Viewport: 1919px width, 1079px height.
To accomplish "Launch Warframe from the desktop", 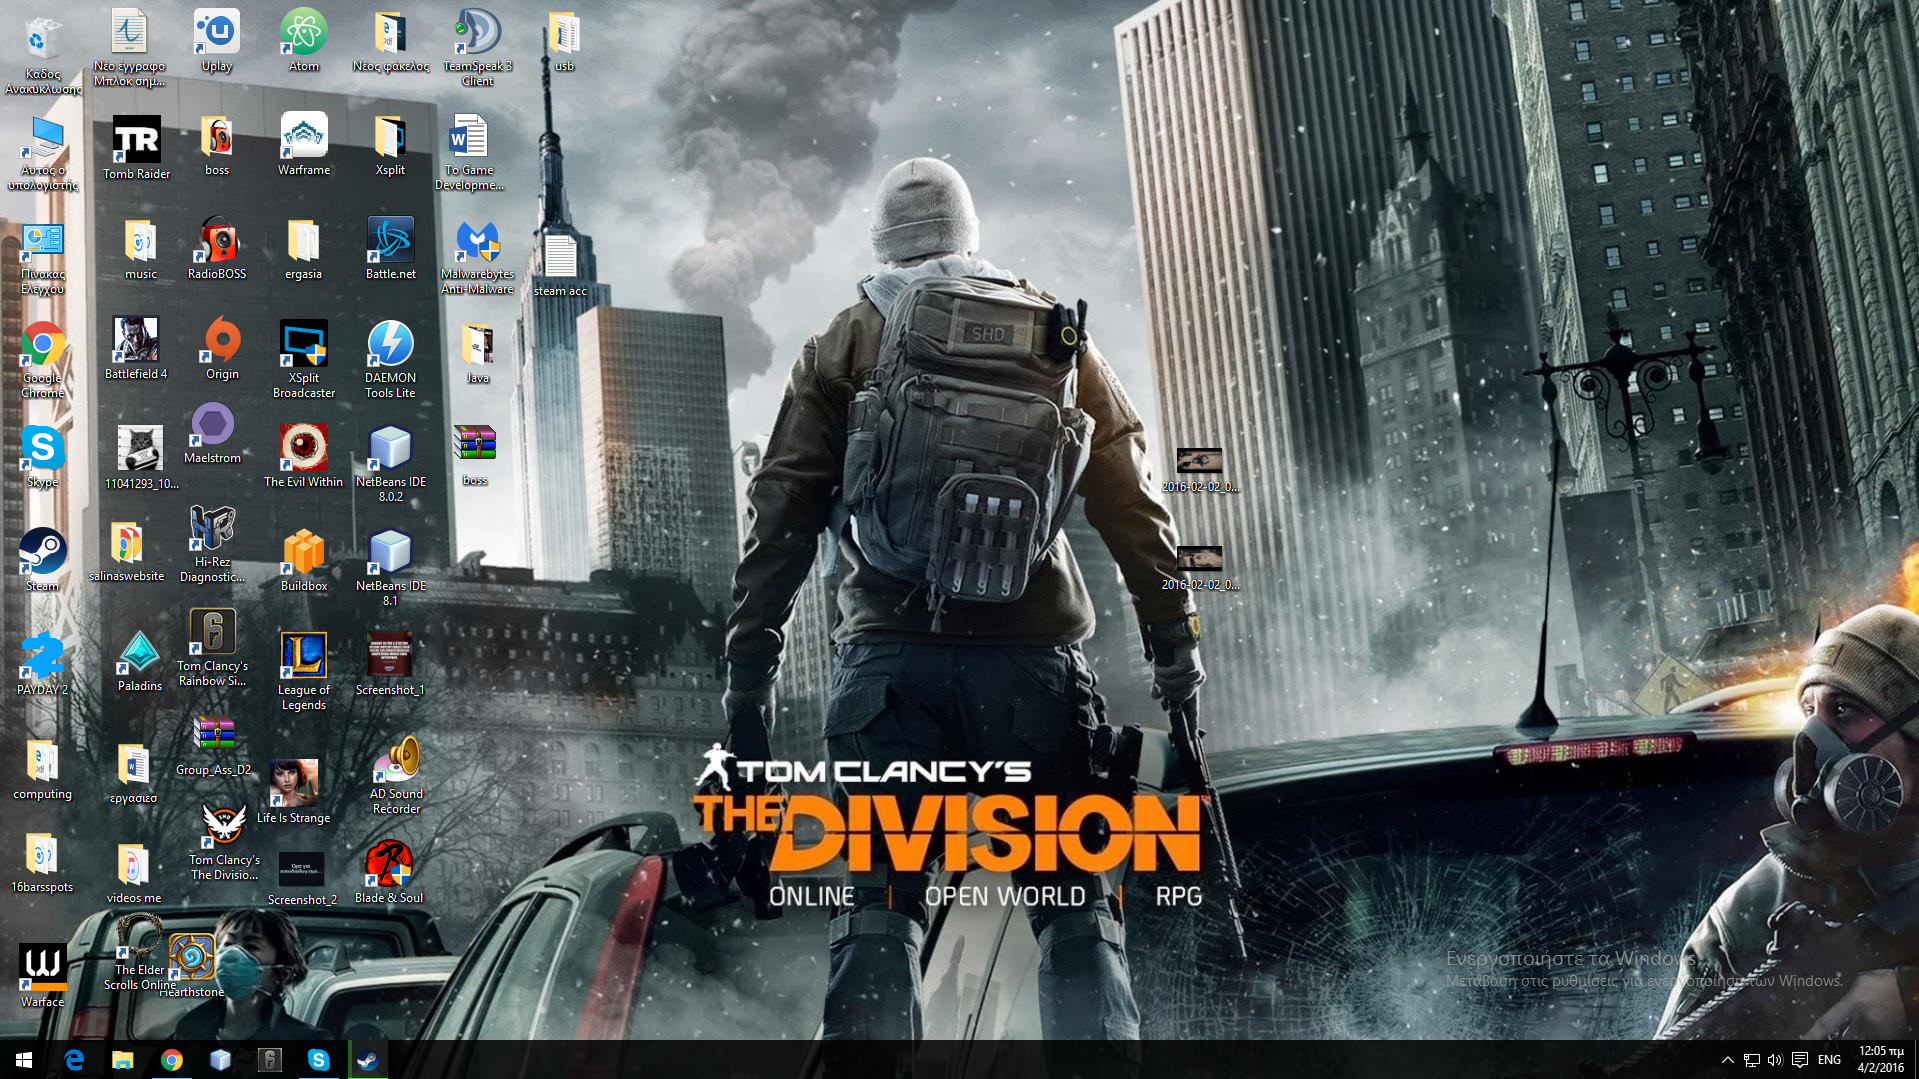I will point(304,145).
